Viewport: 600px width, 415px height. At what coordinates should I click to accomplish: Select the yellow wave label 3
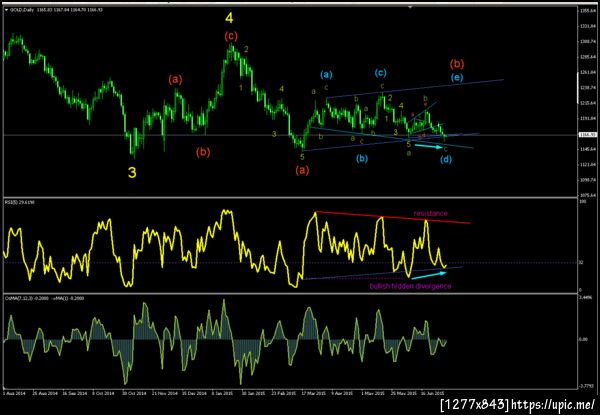pos(132,173)
